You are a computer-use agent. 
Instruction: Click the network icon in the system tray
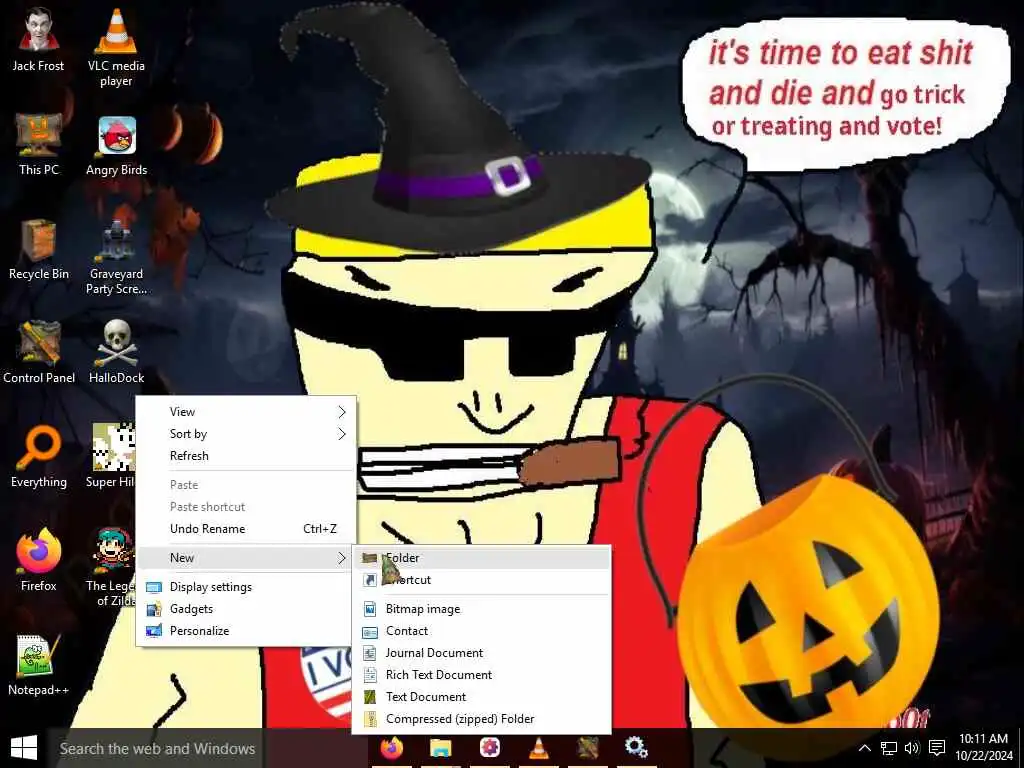889,748
